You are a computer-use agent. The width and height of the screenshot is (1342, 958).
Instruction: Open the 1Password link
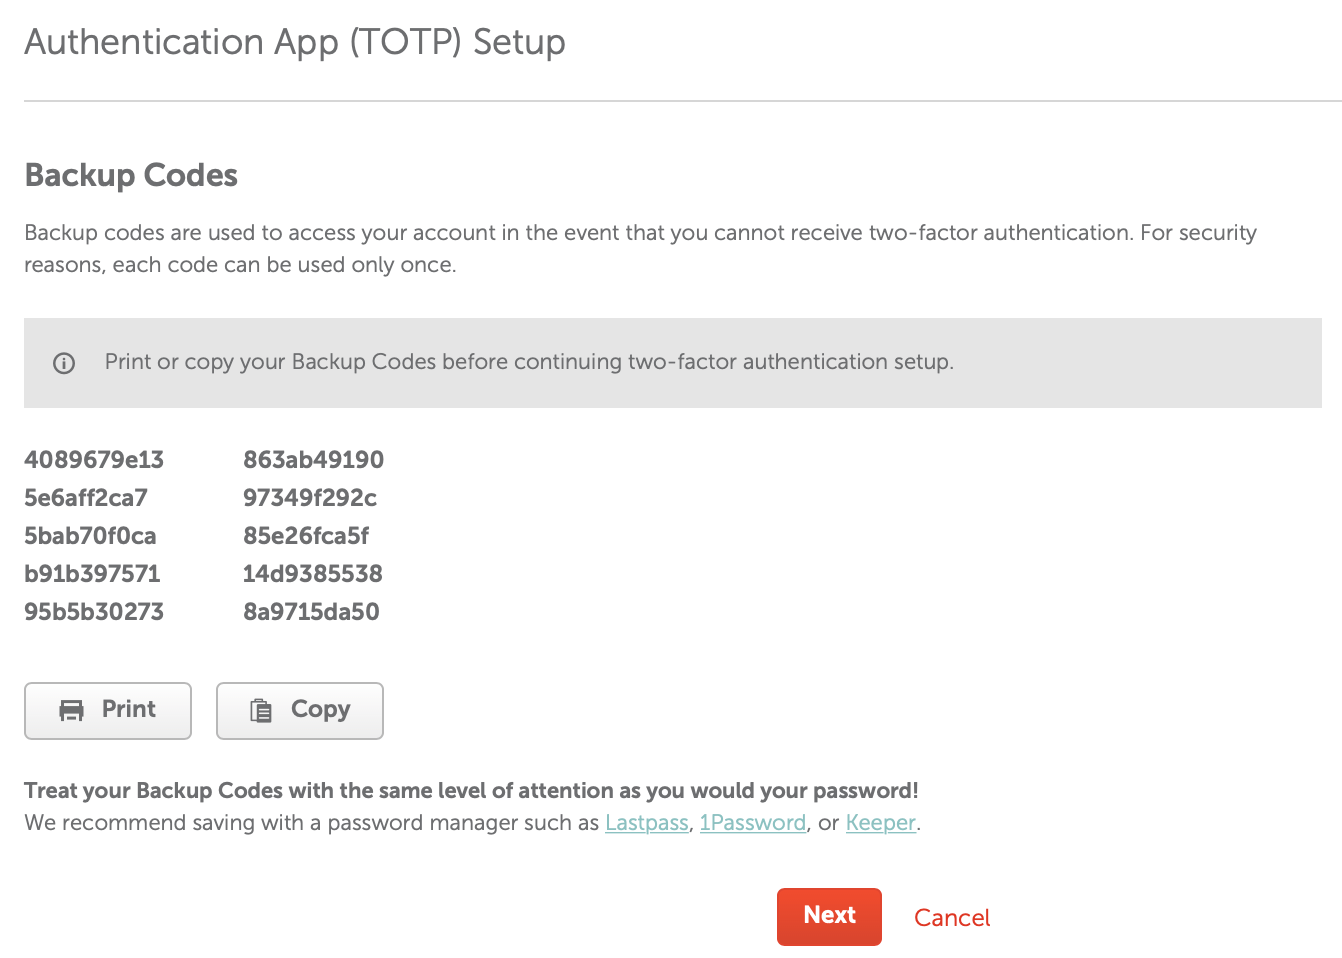coord(752,823)
